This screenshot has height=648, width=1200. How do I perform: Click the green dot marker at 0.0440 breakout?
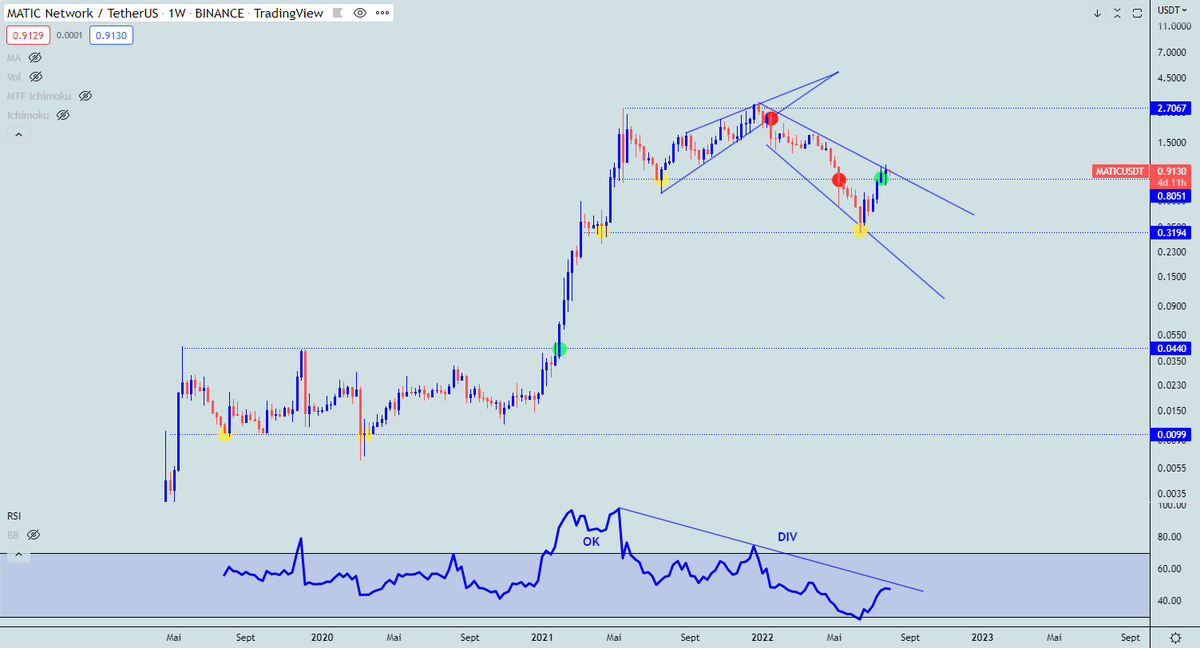[560, 349]
